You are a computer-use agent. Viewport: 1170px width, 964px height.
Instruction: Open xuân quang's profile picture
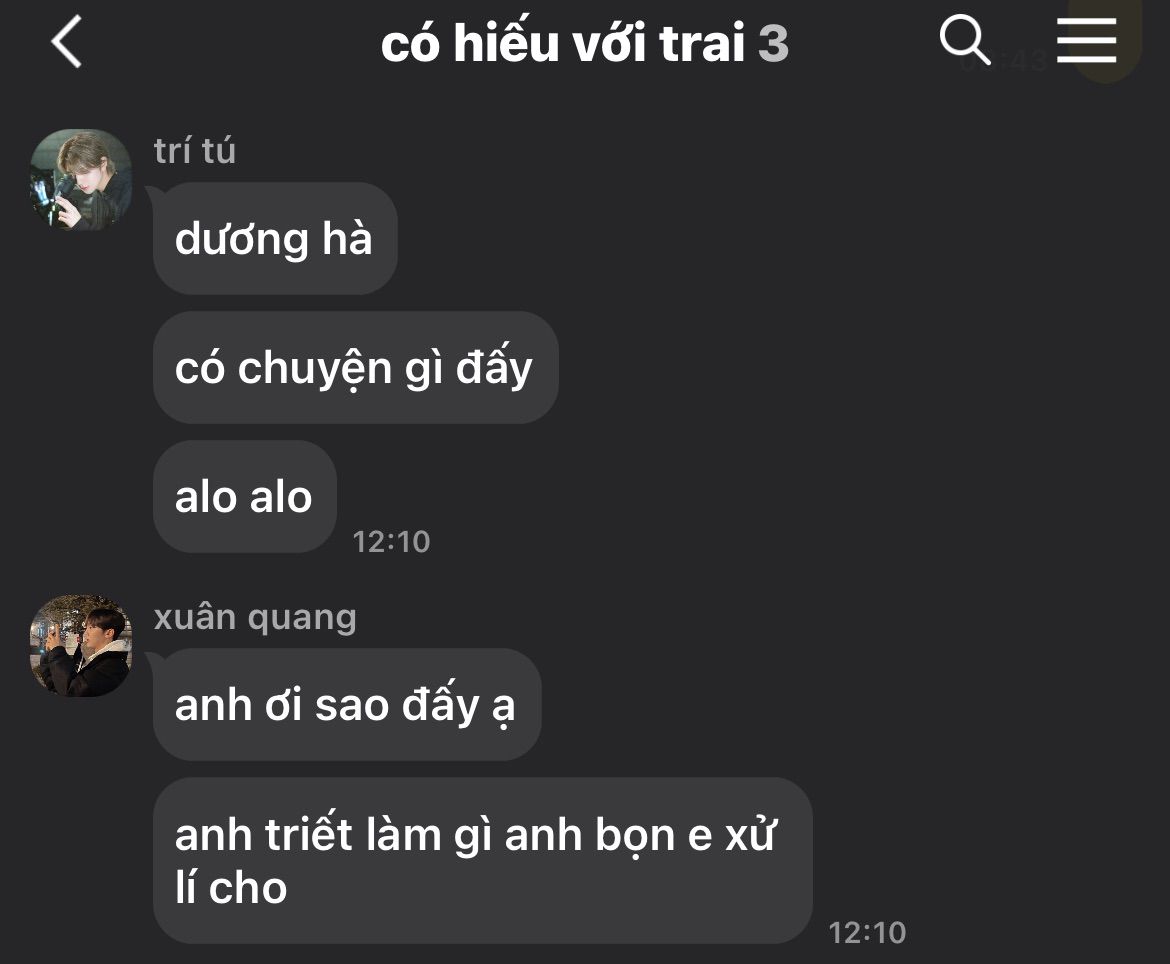81,645
